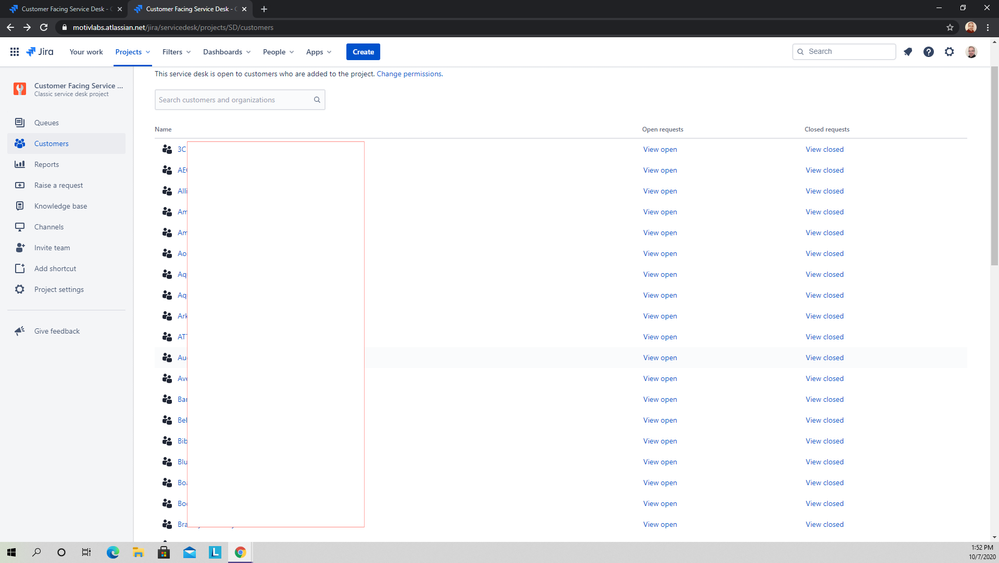Click the Name column header
Screen dimensions: 999x563
163,129
